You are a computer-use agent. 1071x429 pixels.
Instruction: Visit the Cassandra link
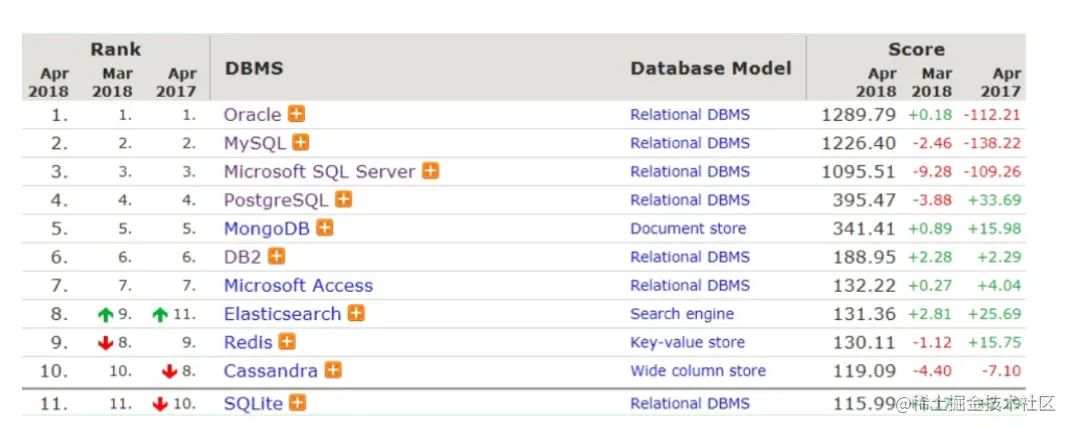[x=270, y=371]
